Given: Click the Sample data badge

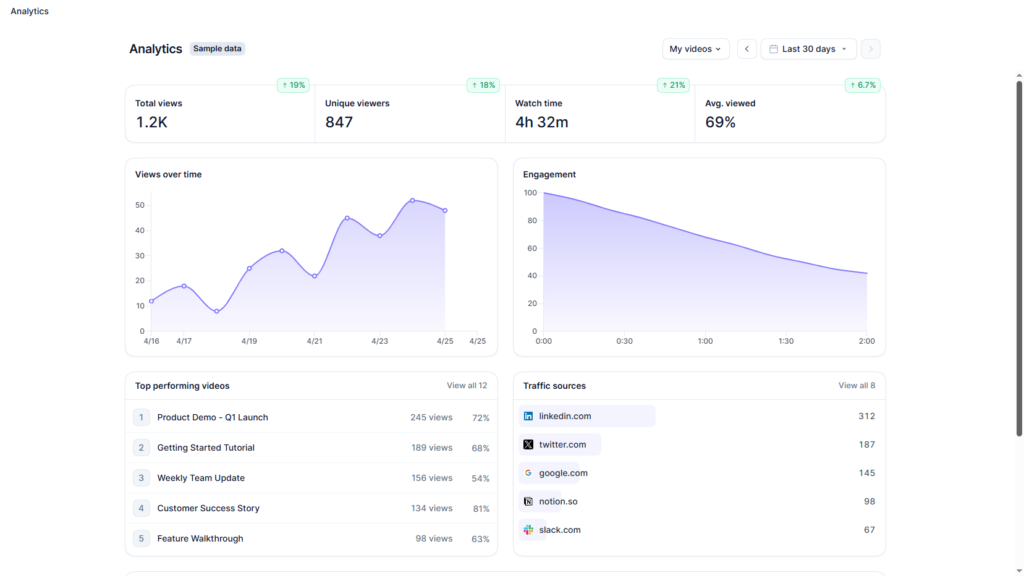Looking at the screenshot, I should pos(217,48).
